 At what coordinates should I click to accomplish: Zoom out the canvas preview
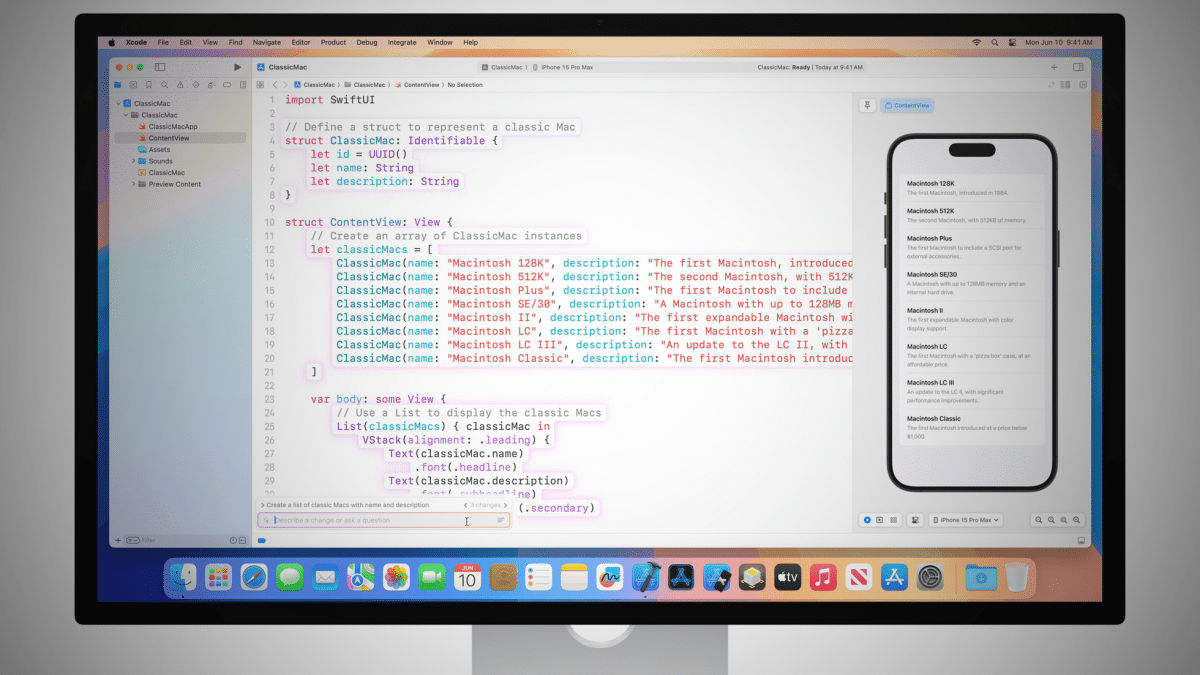[1040, 520]
